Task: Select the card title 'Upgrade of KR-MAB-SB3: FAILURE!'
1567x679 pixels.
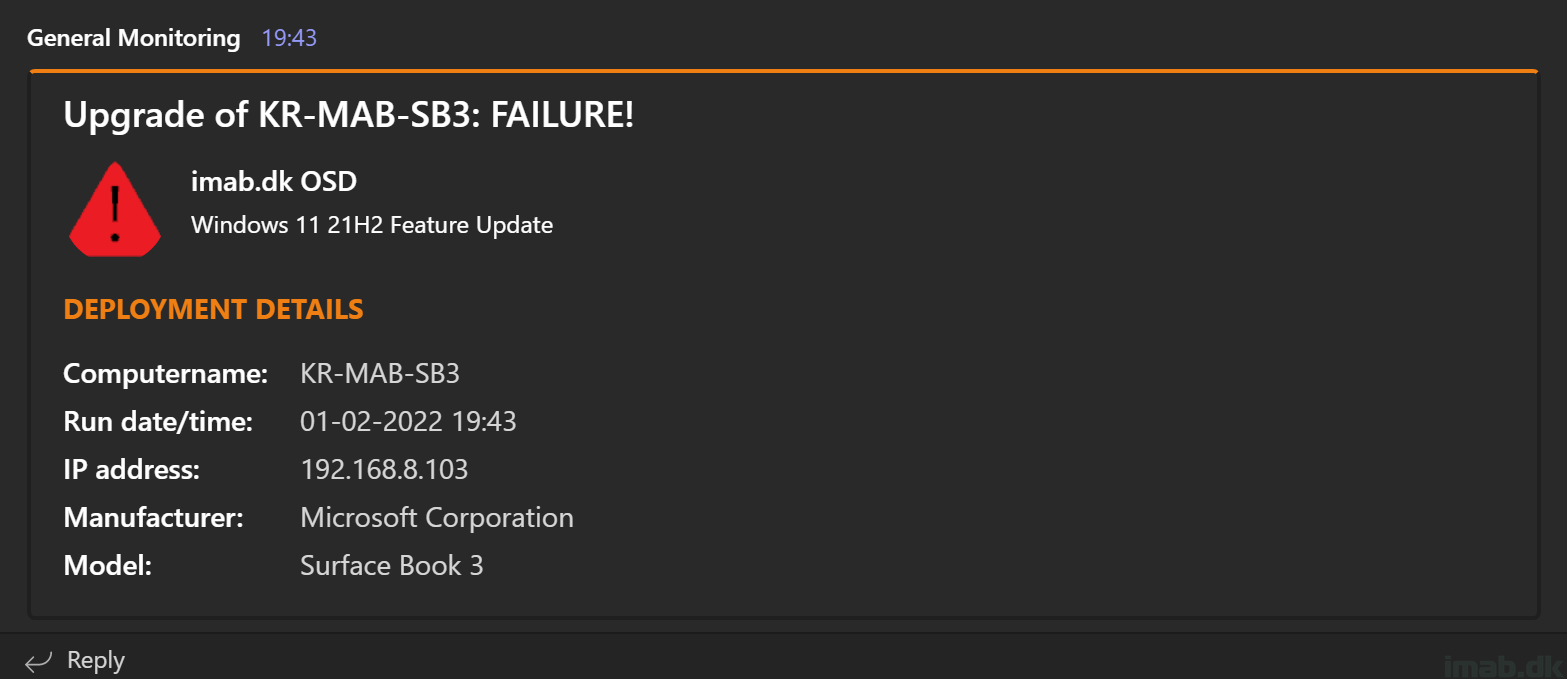Action: 349,115
